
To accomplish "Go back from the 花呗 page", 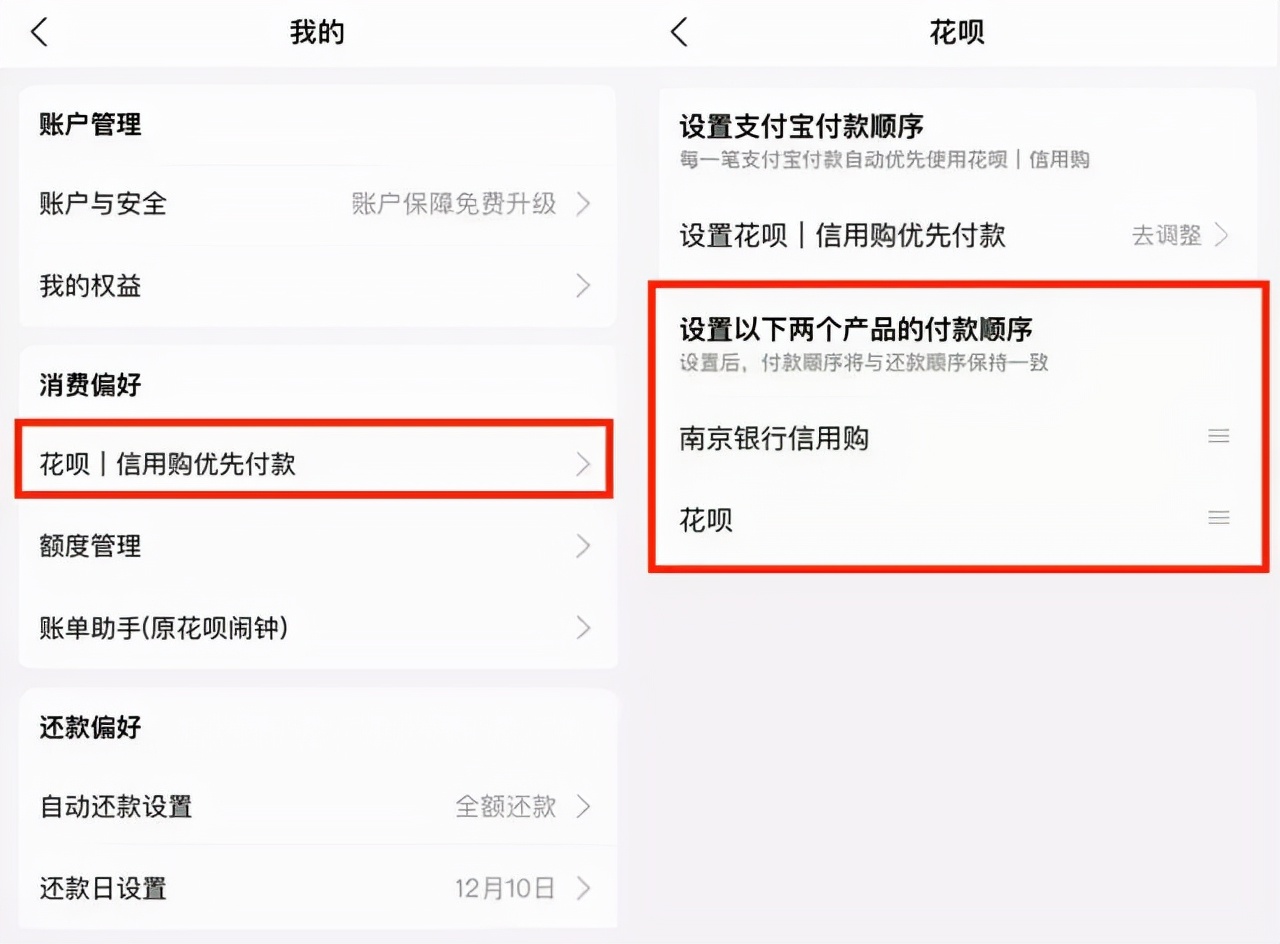I will coord(679,32).
